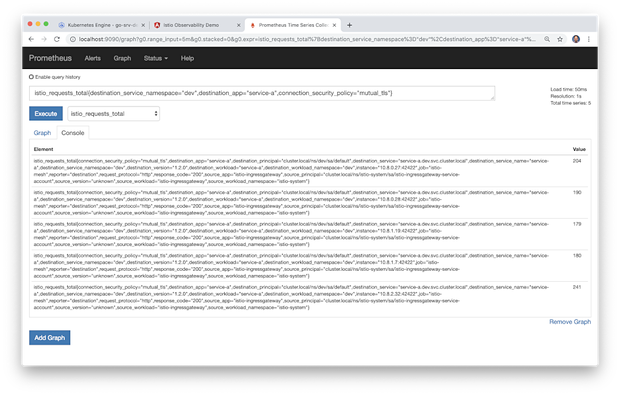
Task: Click the zoom magnifier in address bar
Action: (x=547, y=39)
